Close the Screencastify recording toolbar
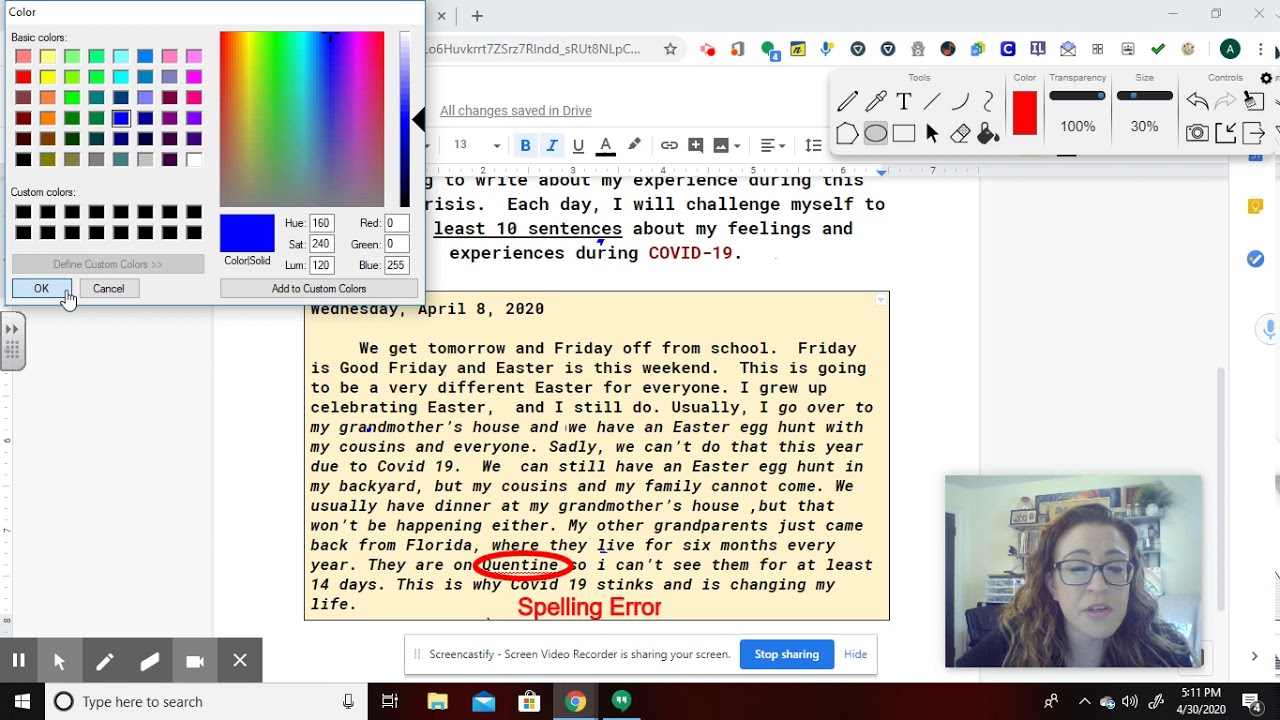The height and width of the screenshot is (720, 1280). [x=240, y=660]
